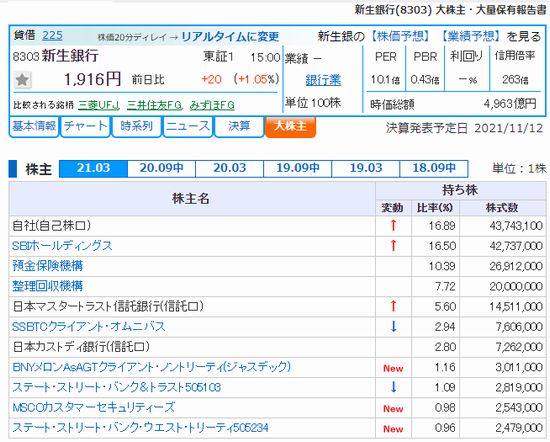
Task: Select the 20.09中 shareholder period tab
Action: [x=161, y=168]
